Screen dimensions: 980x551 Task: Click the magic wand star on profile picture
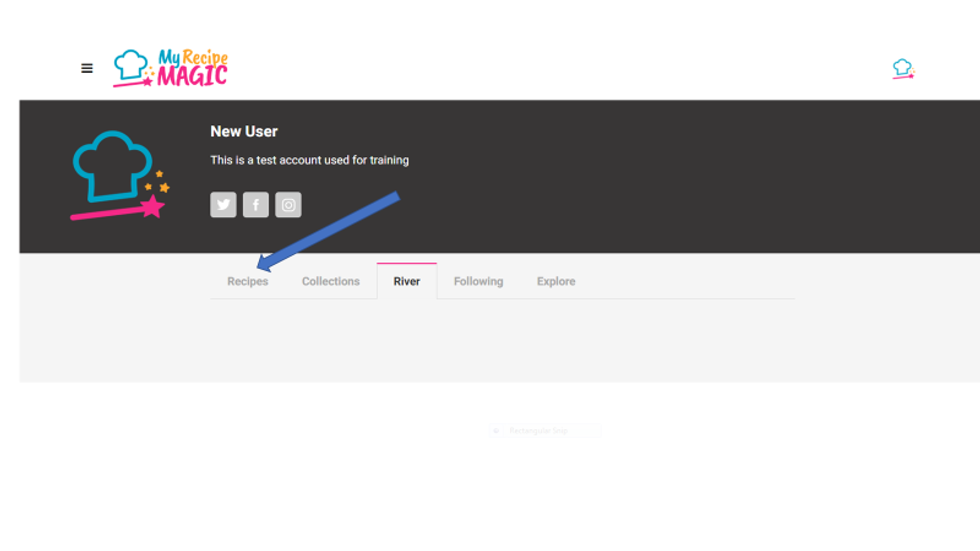pyautogui.click(x=152, y=207)
